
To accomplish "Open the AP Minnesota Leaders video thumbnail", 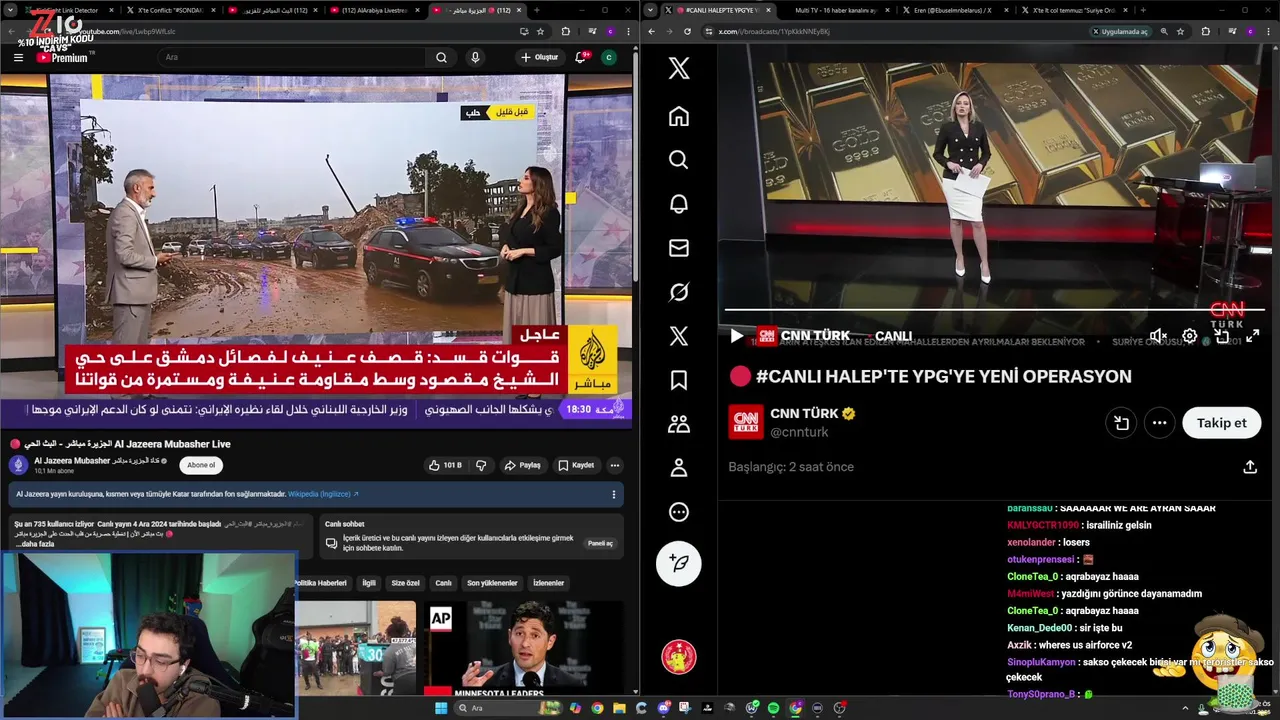I will (x=523, y=647).
